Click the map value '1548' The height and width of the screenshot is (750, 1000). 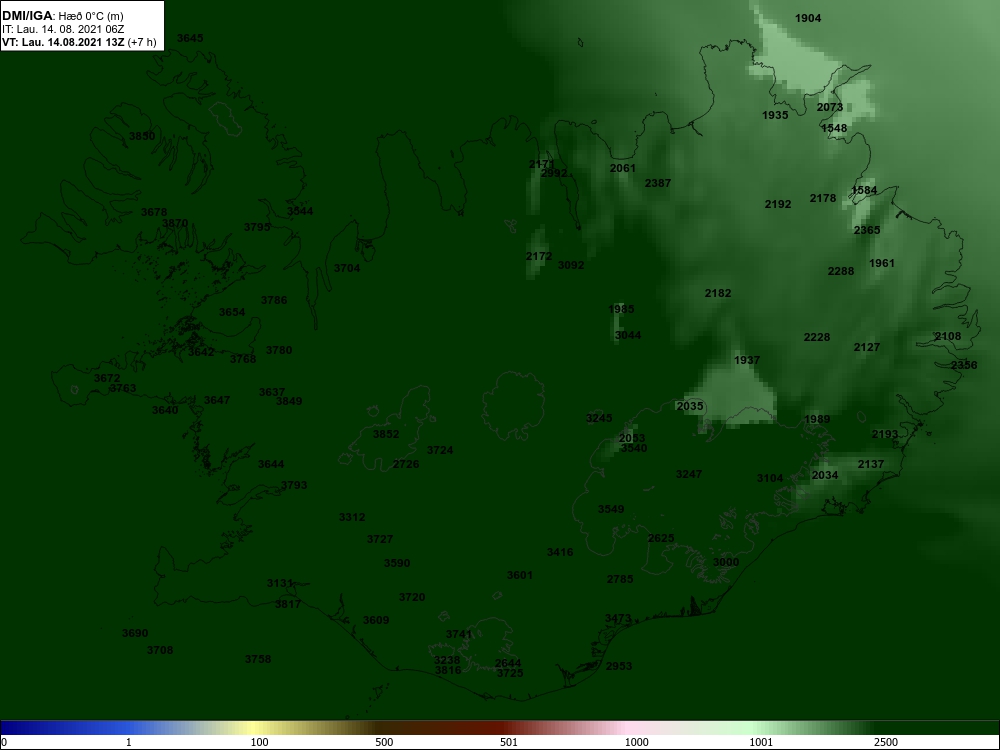point(834,128)
